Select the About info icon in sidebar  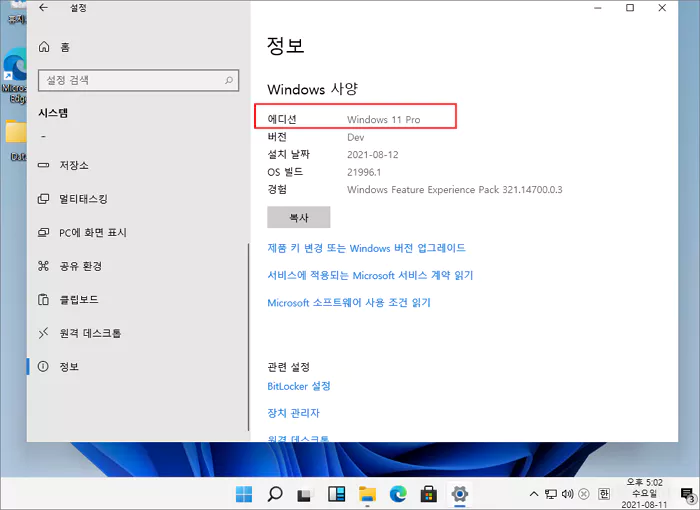pos(43,367)
